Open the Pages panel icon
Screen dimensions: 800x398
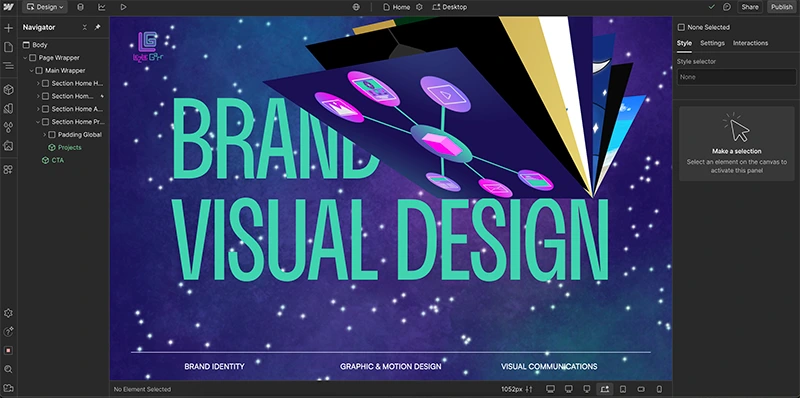click(8, 47)
